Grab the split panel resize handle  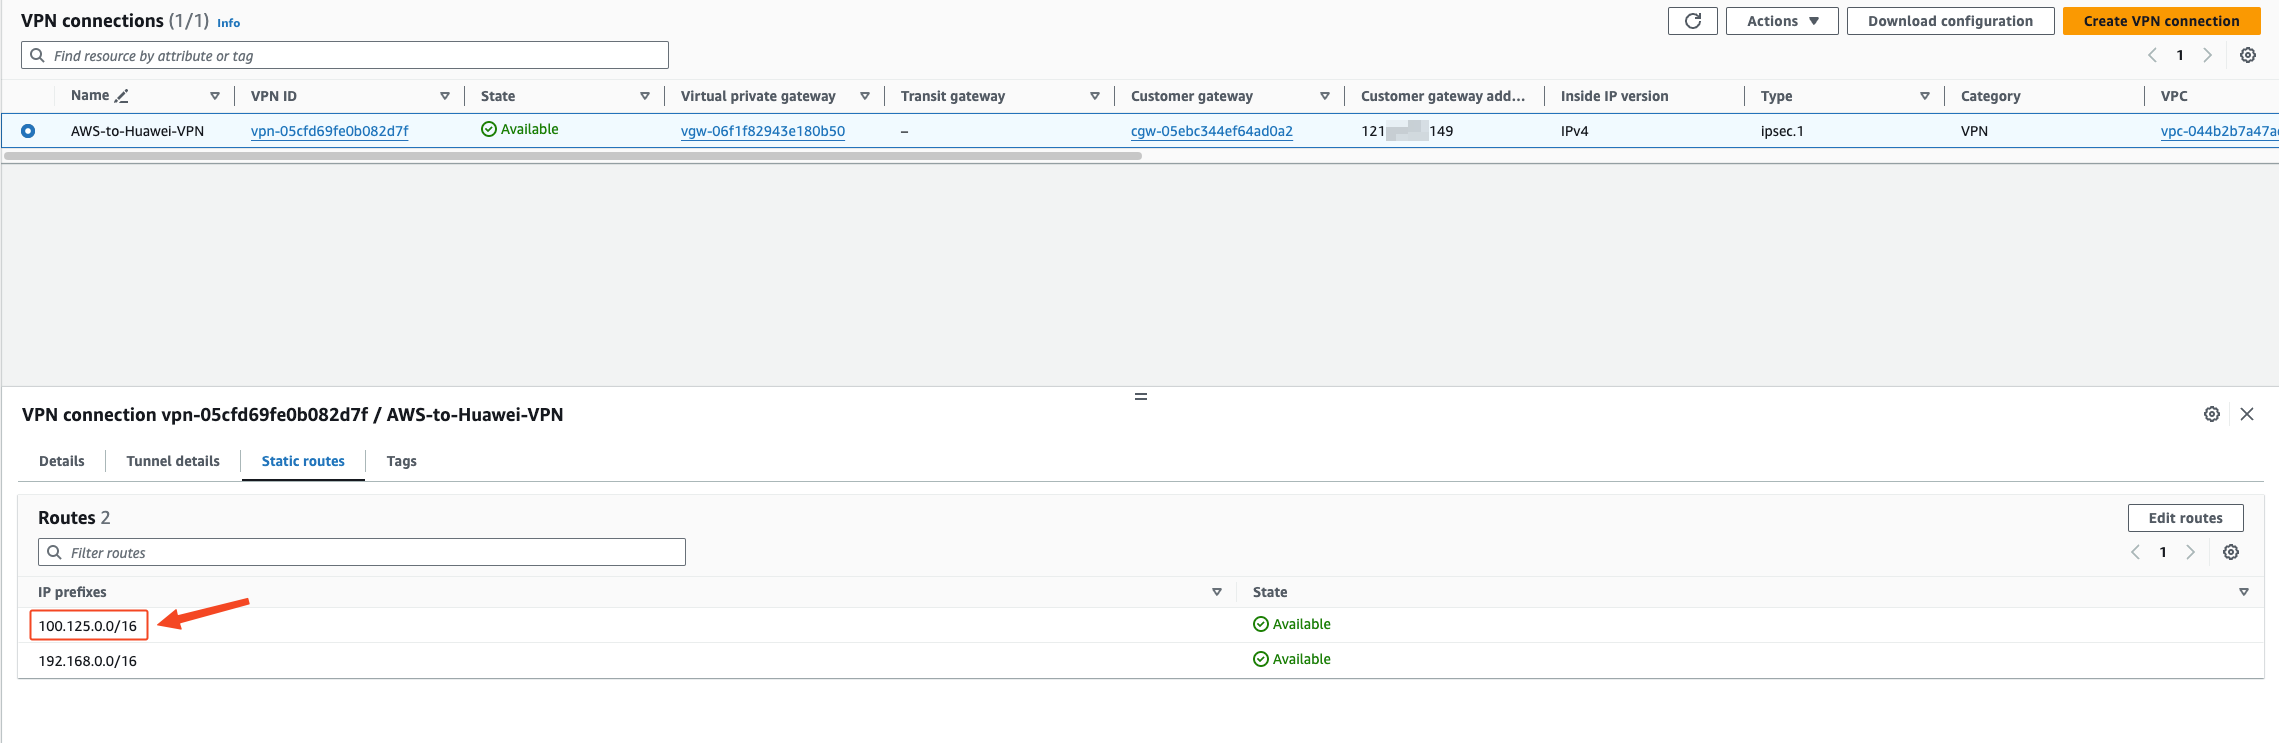click(x=1140, y=397)
